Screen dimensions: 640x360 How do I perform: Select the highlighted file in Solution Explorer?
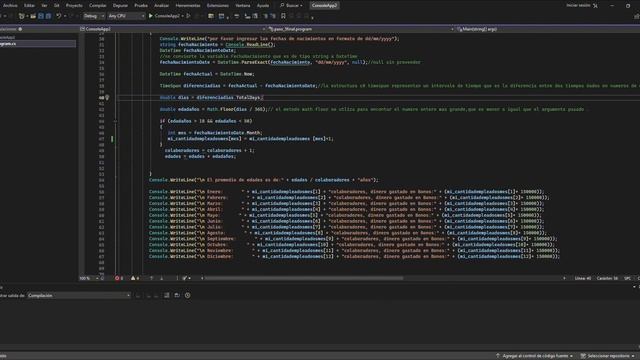(38, 44)
